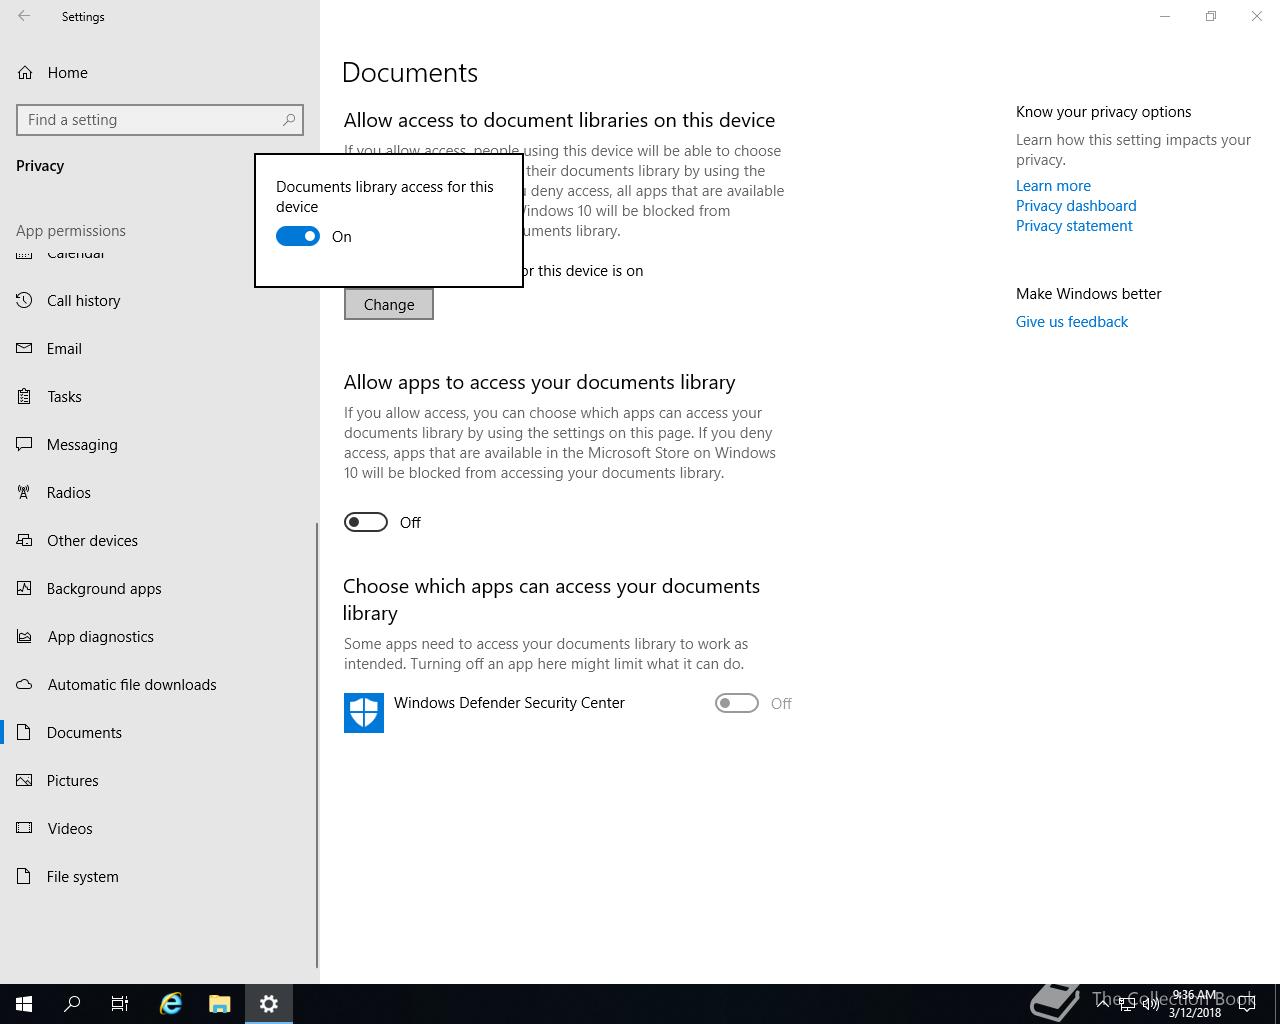Toggle Windows Defender Security Center access
This screenshot has height=1024, width=1280.
click(x=737, y=704)
